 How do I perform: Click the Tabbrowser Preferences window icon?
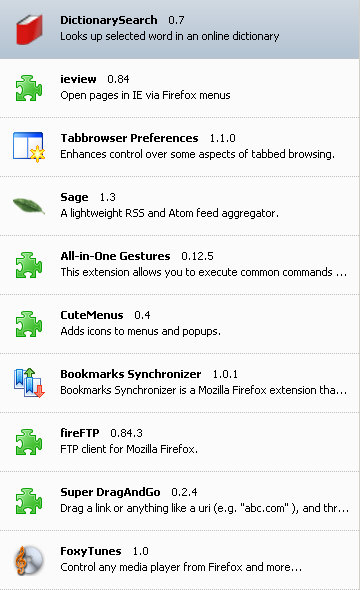click(29, 147)
